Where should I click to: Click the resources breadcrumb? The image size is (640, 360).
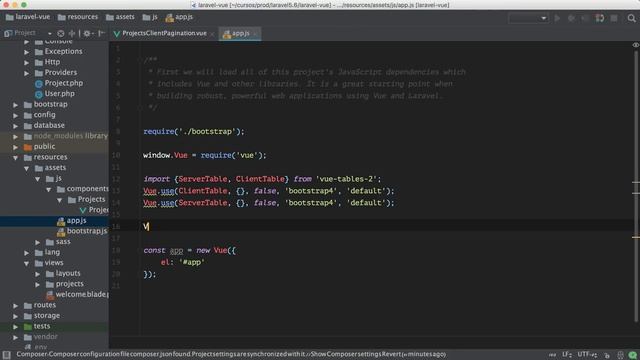(x=78, y=17)
